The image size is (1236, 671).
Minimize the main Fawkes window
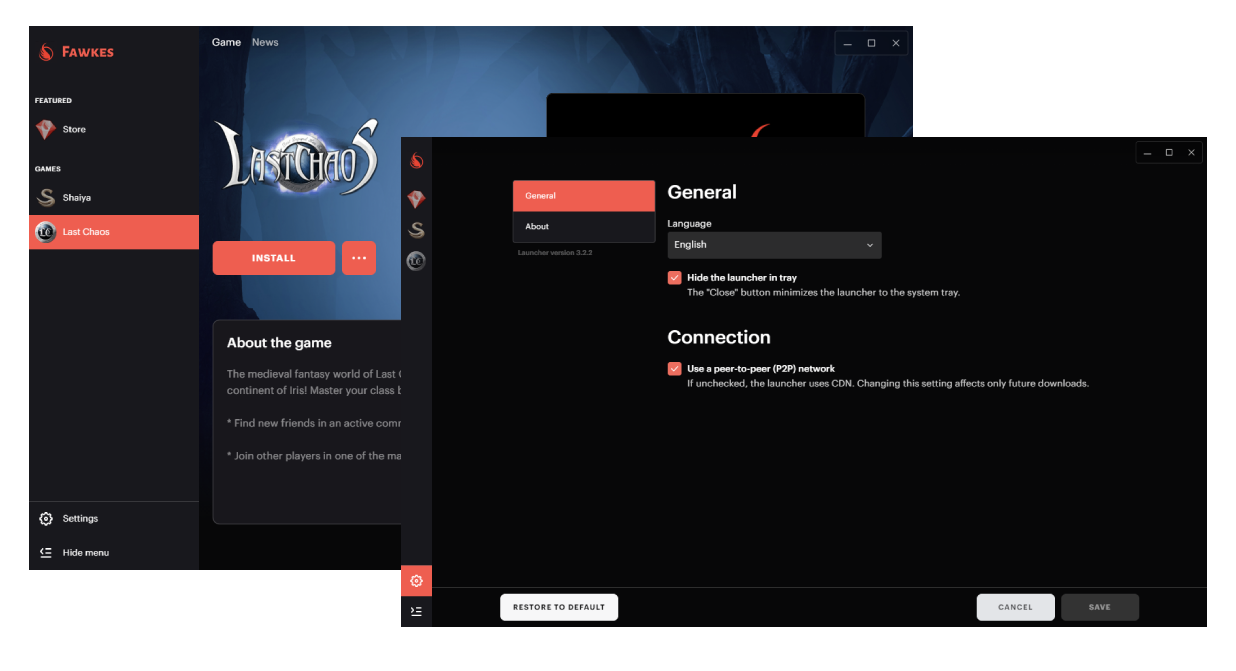(848, 43)
